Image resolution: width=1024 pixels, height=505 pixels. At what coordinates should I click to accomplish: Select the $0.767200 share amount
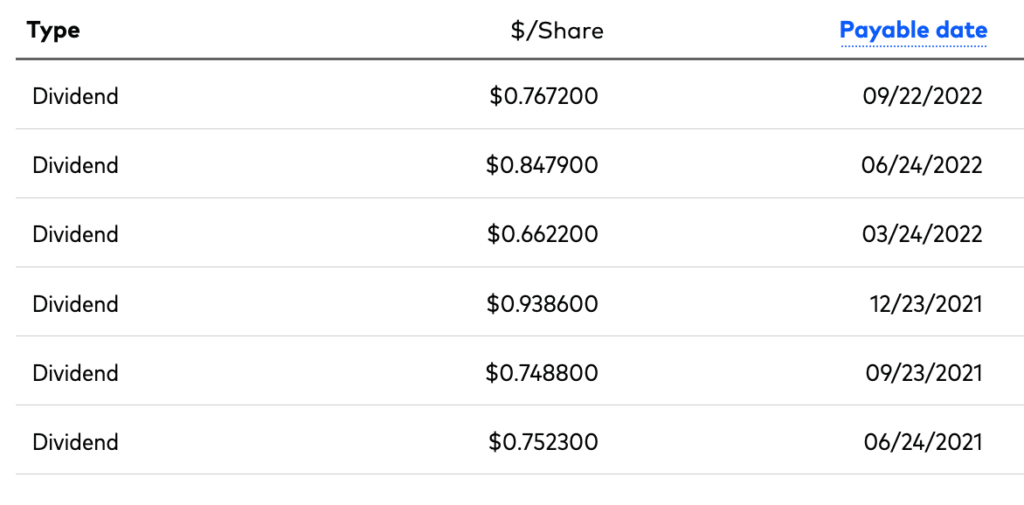tap(543, 96)
